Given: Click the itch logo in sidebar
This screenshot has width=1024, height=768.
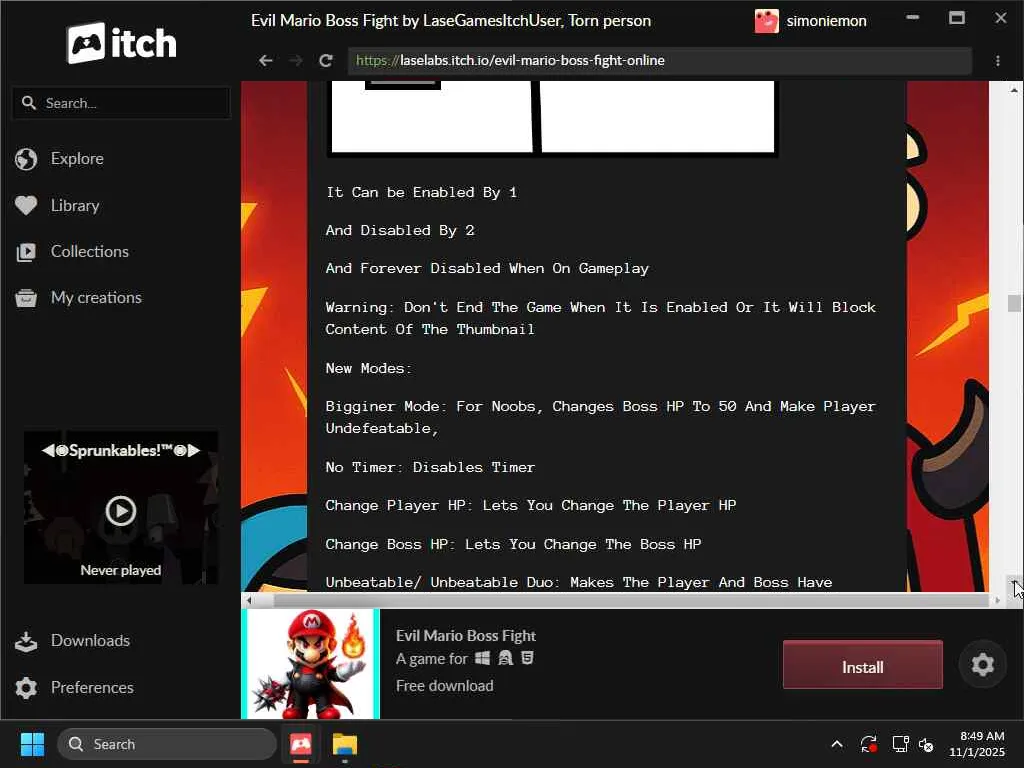Looking at the screenshot, I should (121, 43).
